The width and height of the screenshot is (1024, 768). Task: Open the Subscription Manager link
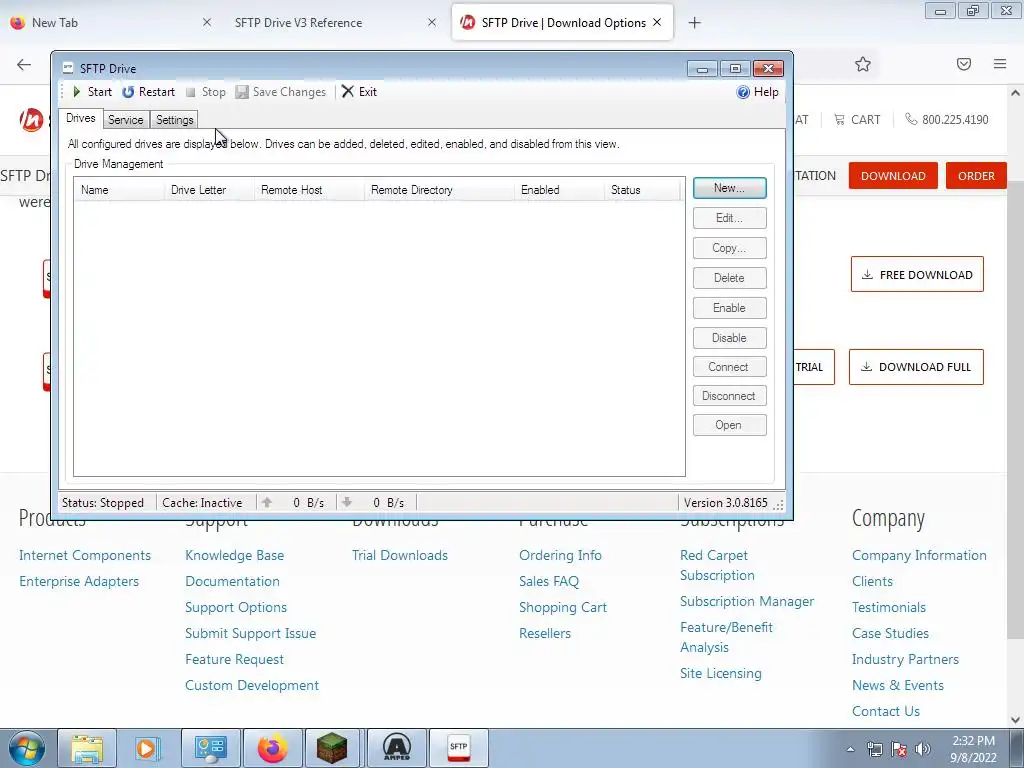coord(747,601)
